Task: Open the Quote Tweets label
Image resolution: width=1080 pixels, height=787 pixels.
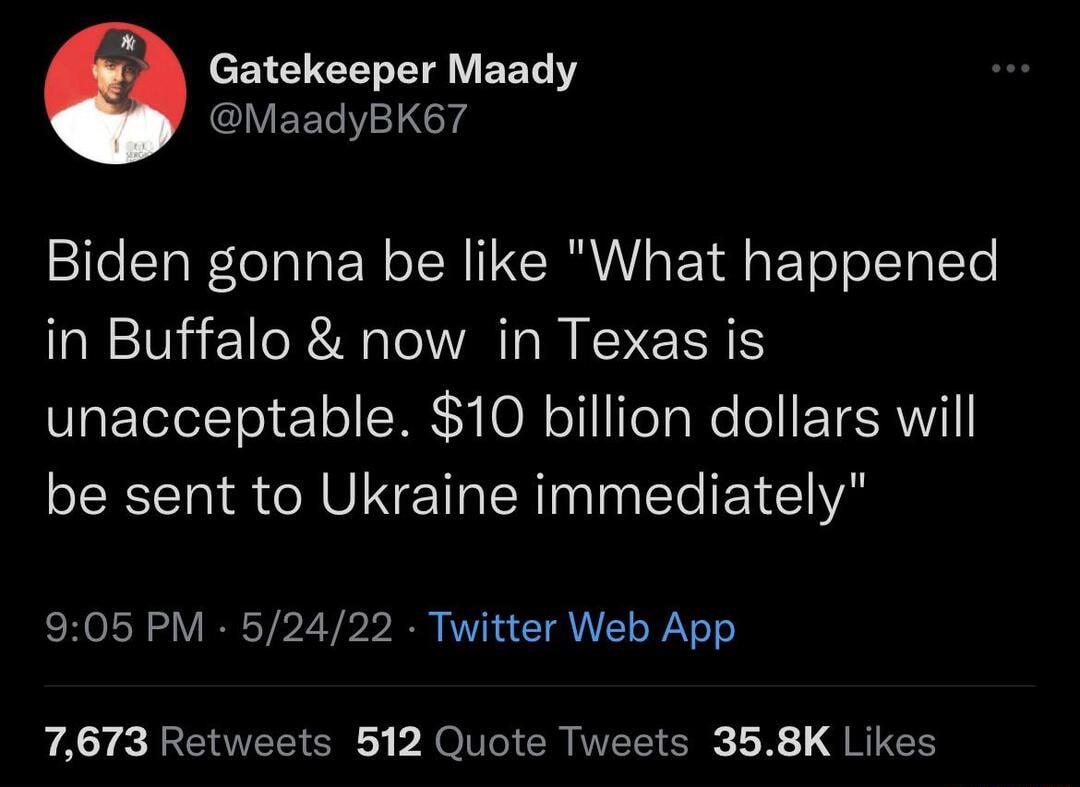Action: point(563,742)
